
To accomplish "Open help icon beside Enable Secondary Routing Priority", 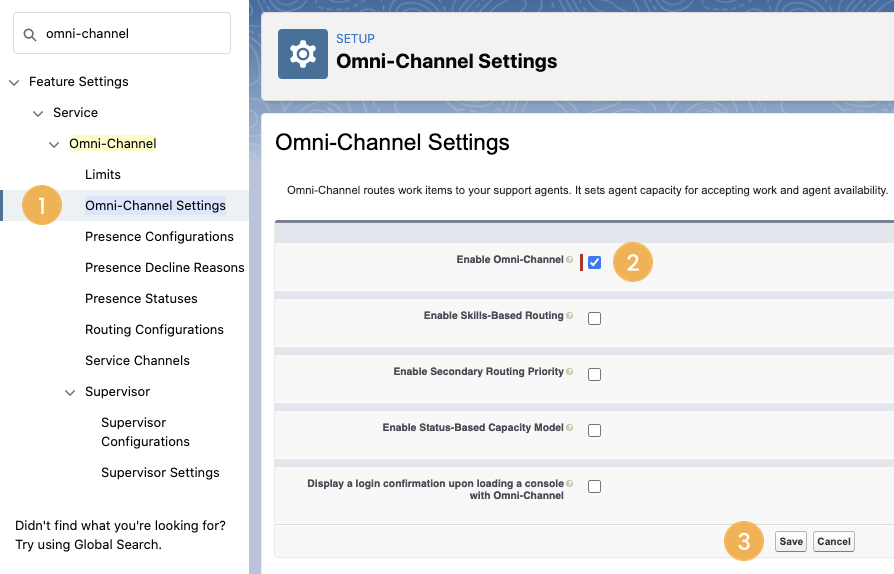I will click(569, 372).
